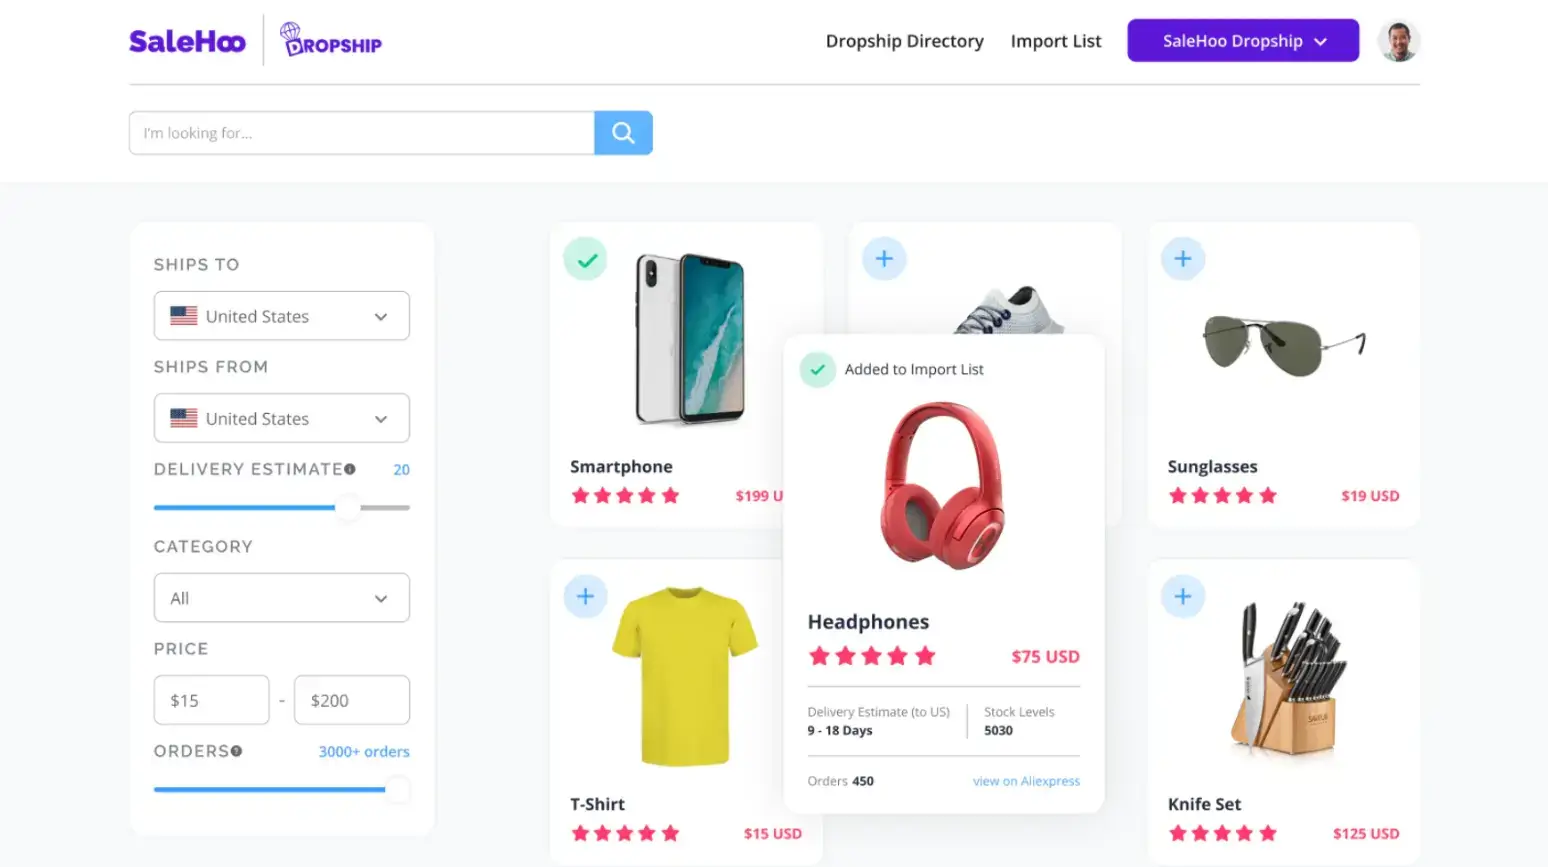Add T-Shirt with the plus icon
The width and height of the screenshot is (1548, 867).
tap(586, 597)
